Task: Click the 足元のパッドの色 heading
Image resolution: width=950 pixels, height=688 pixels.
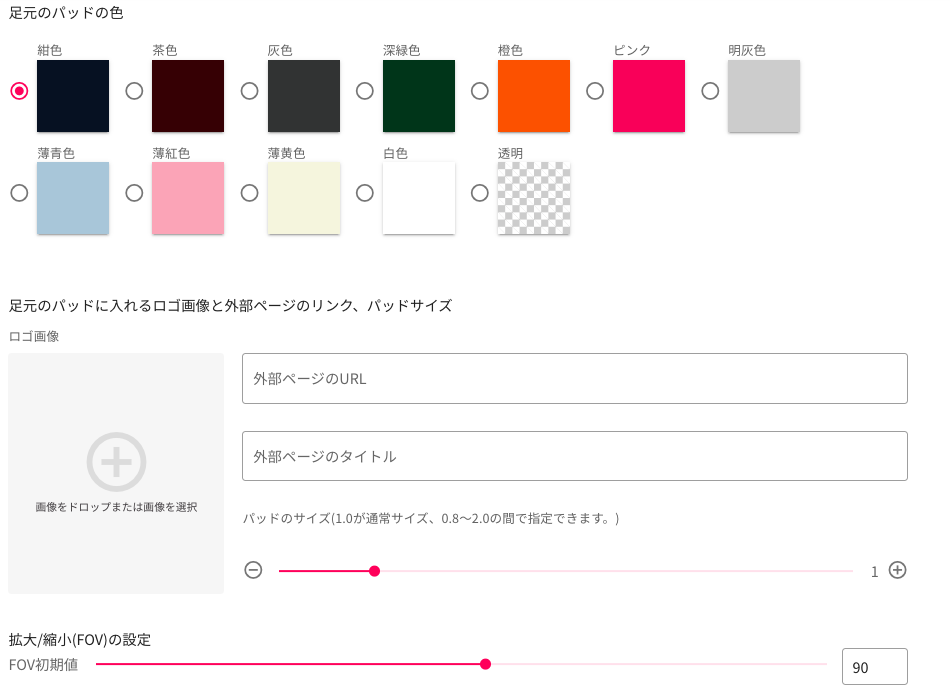Action: click(66, 13)
